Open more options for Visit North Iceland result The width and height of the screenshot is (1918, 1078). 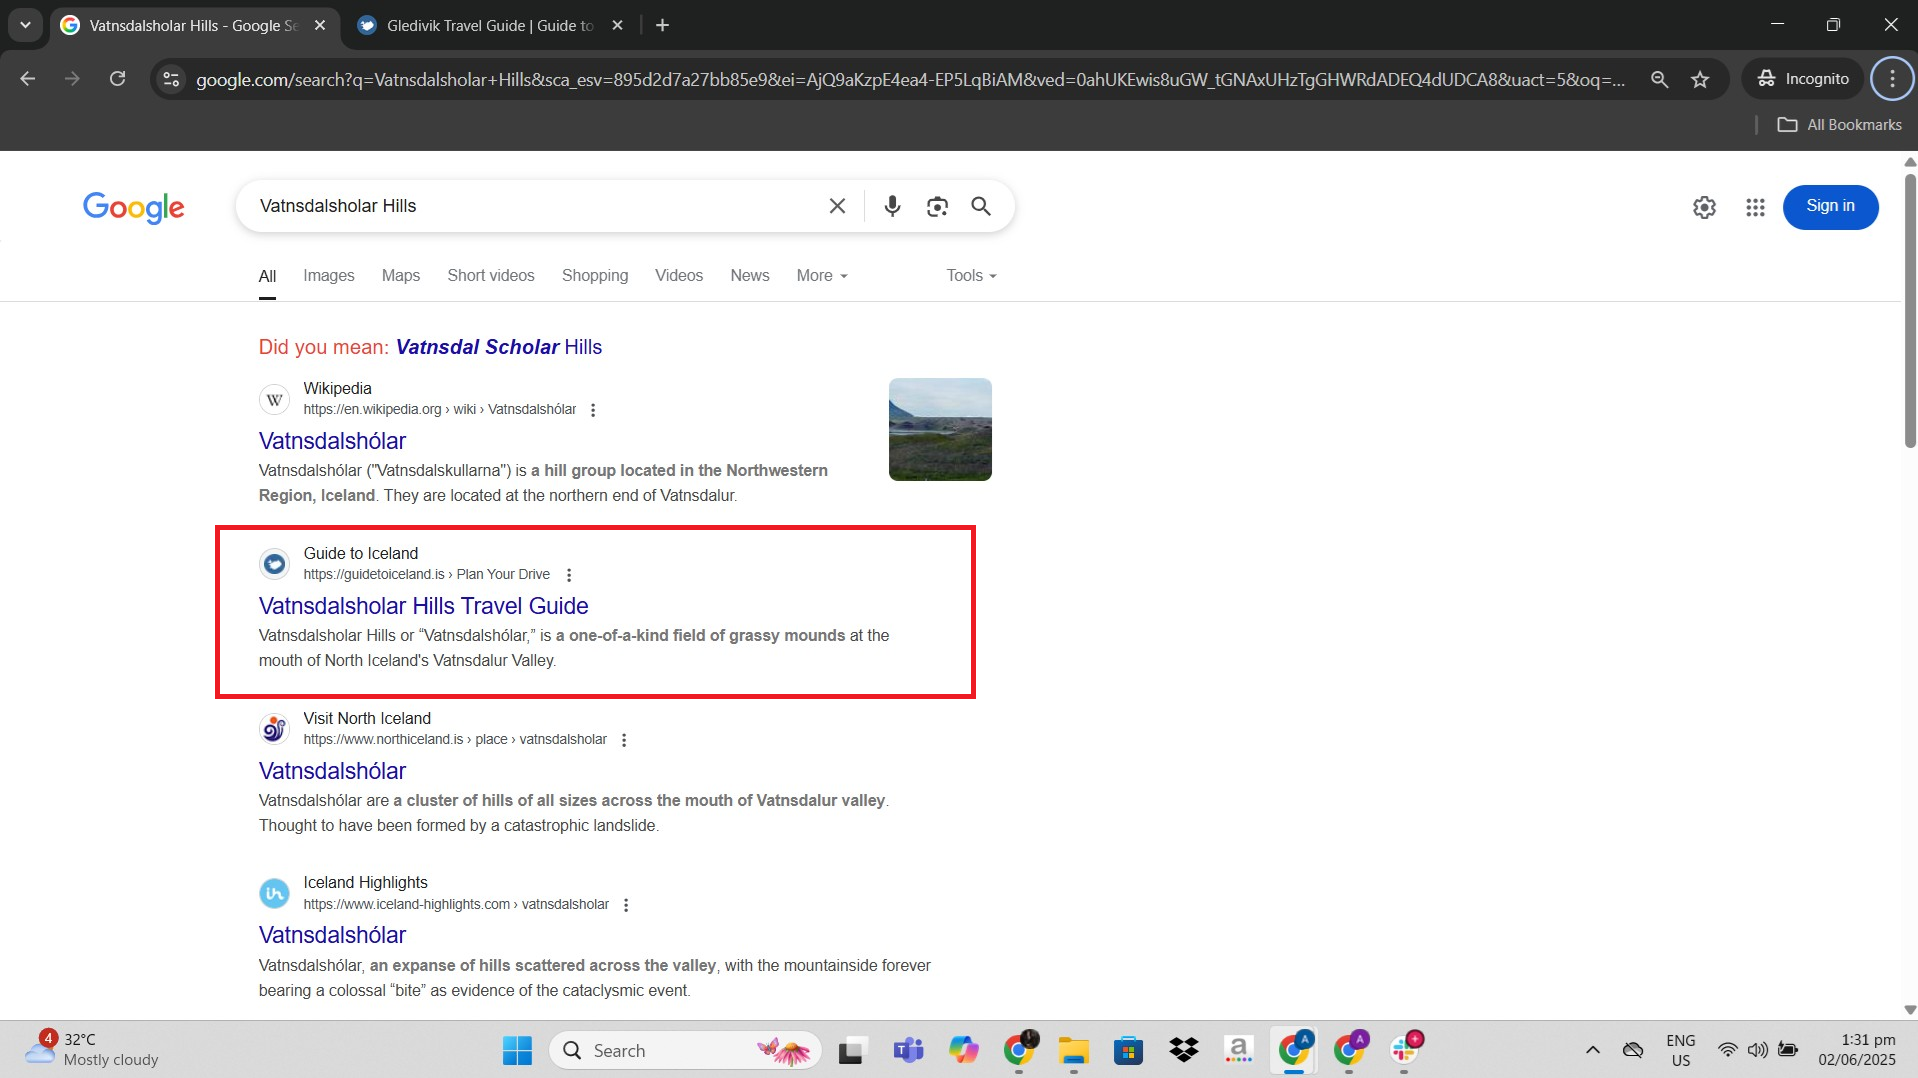click(x=624, y=740)
